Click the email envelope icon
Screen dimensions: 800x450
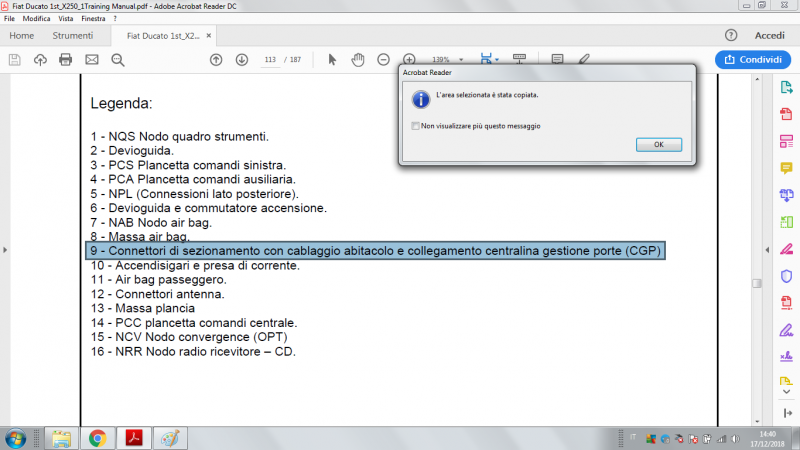tap(92, 60)
